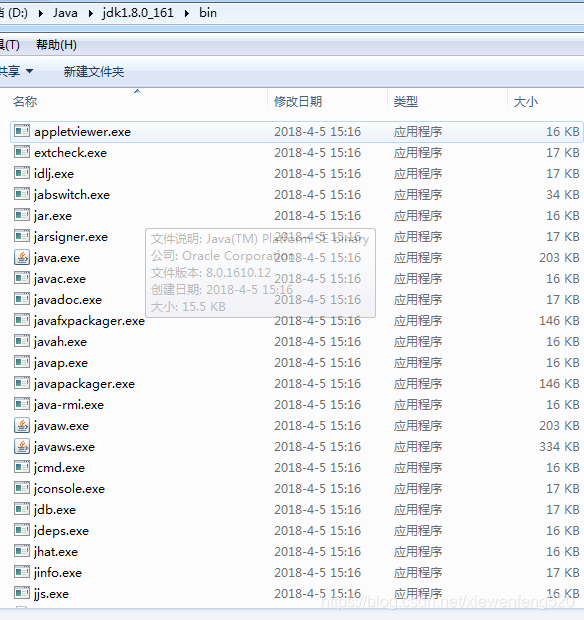Select the appletviewer.exe file name
The width and height of the screenshot is (584, 620).
[x=82, y=132]
